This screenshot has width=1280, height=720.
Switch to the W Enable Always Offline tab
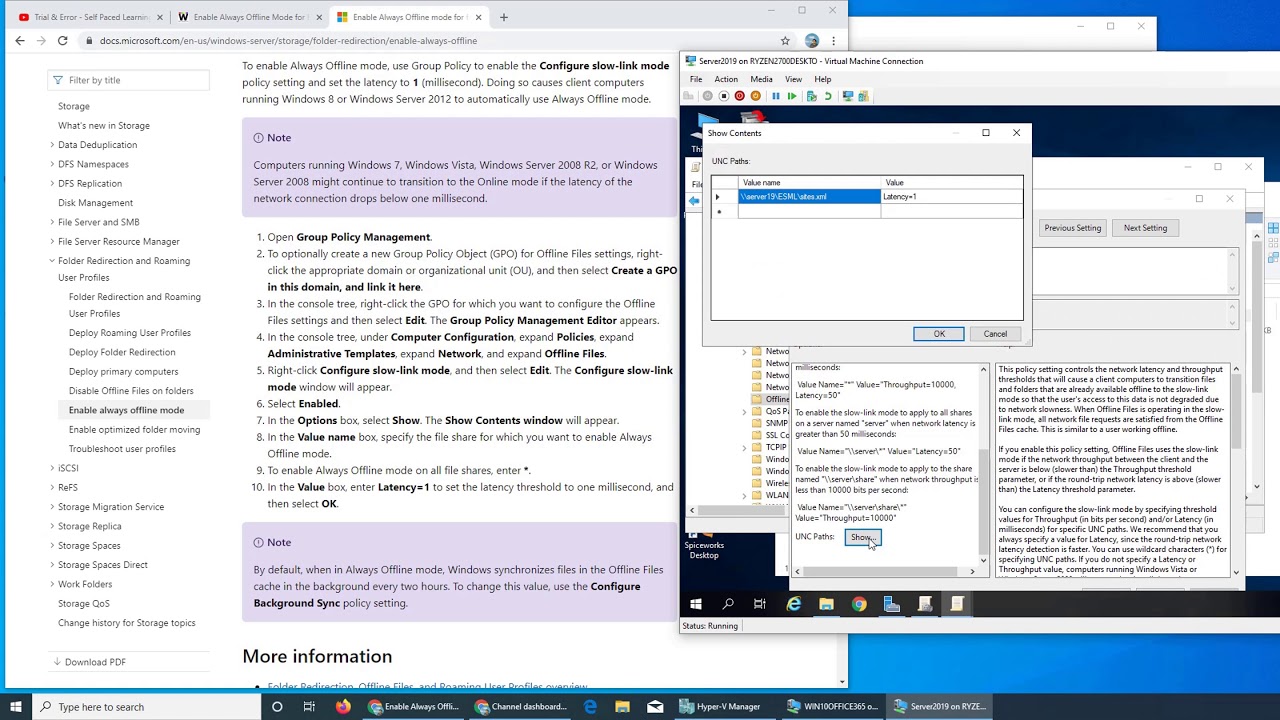click(x=248, y=17)
